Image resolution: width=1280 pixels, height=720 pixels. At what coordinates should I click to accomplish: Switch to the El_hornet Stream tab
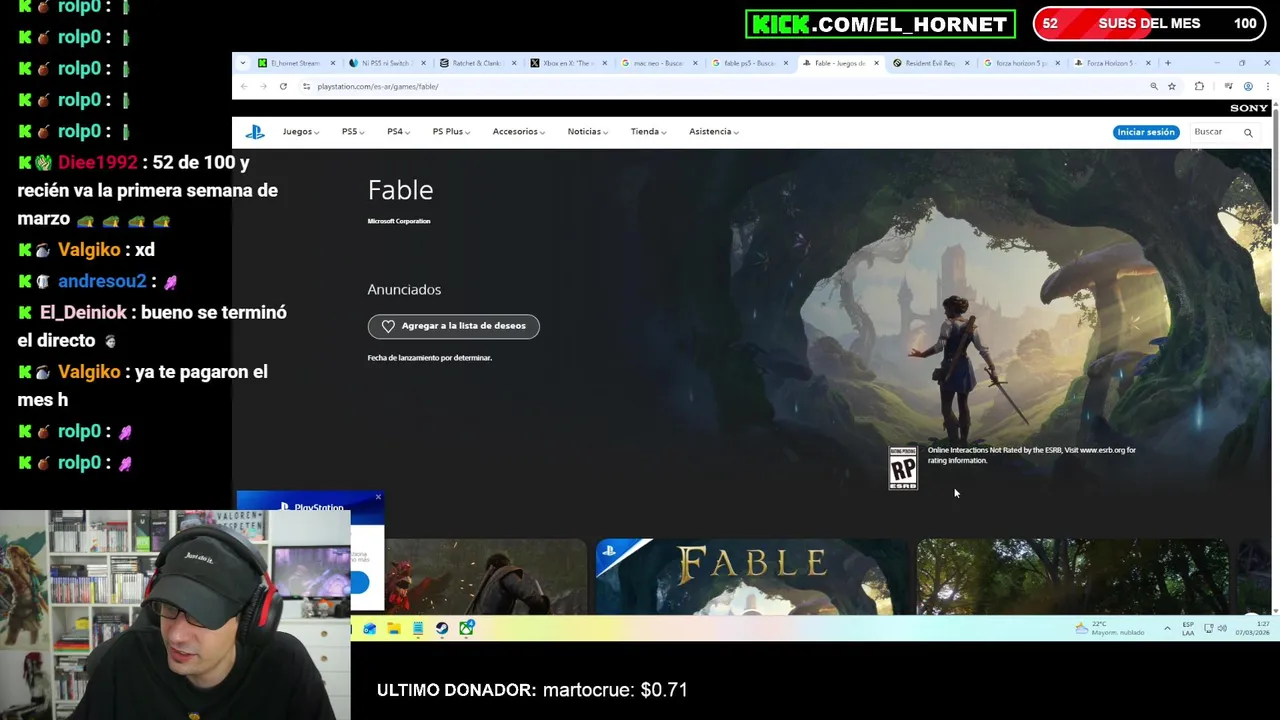295,63
